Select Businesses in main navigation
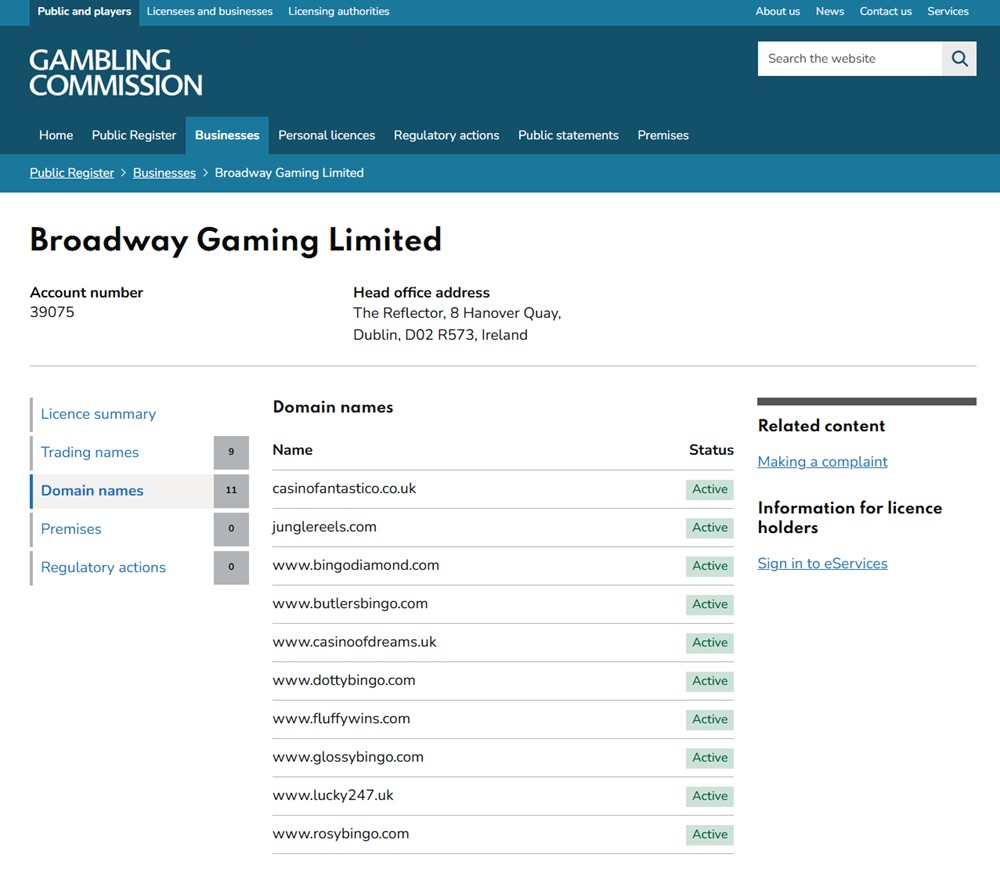This screenshot has width=1000, height=872. coord(227,135)
